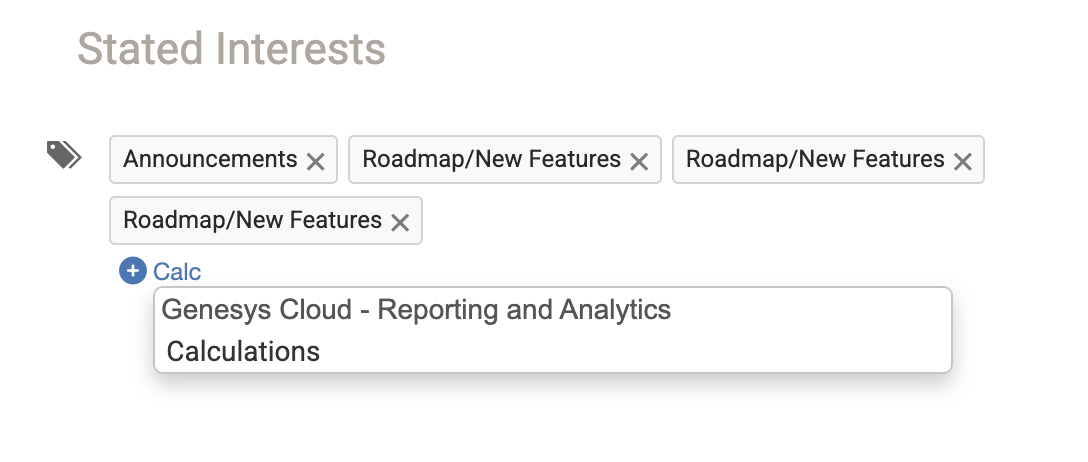Click the "Announcements" chip text before its X
The width and height of the screenshot is (1088, 462).
point(210,160)
